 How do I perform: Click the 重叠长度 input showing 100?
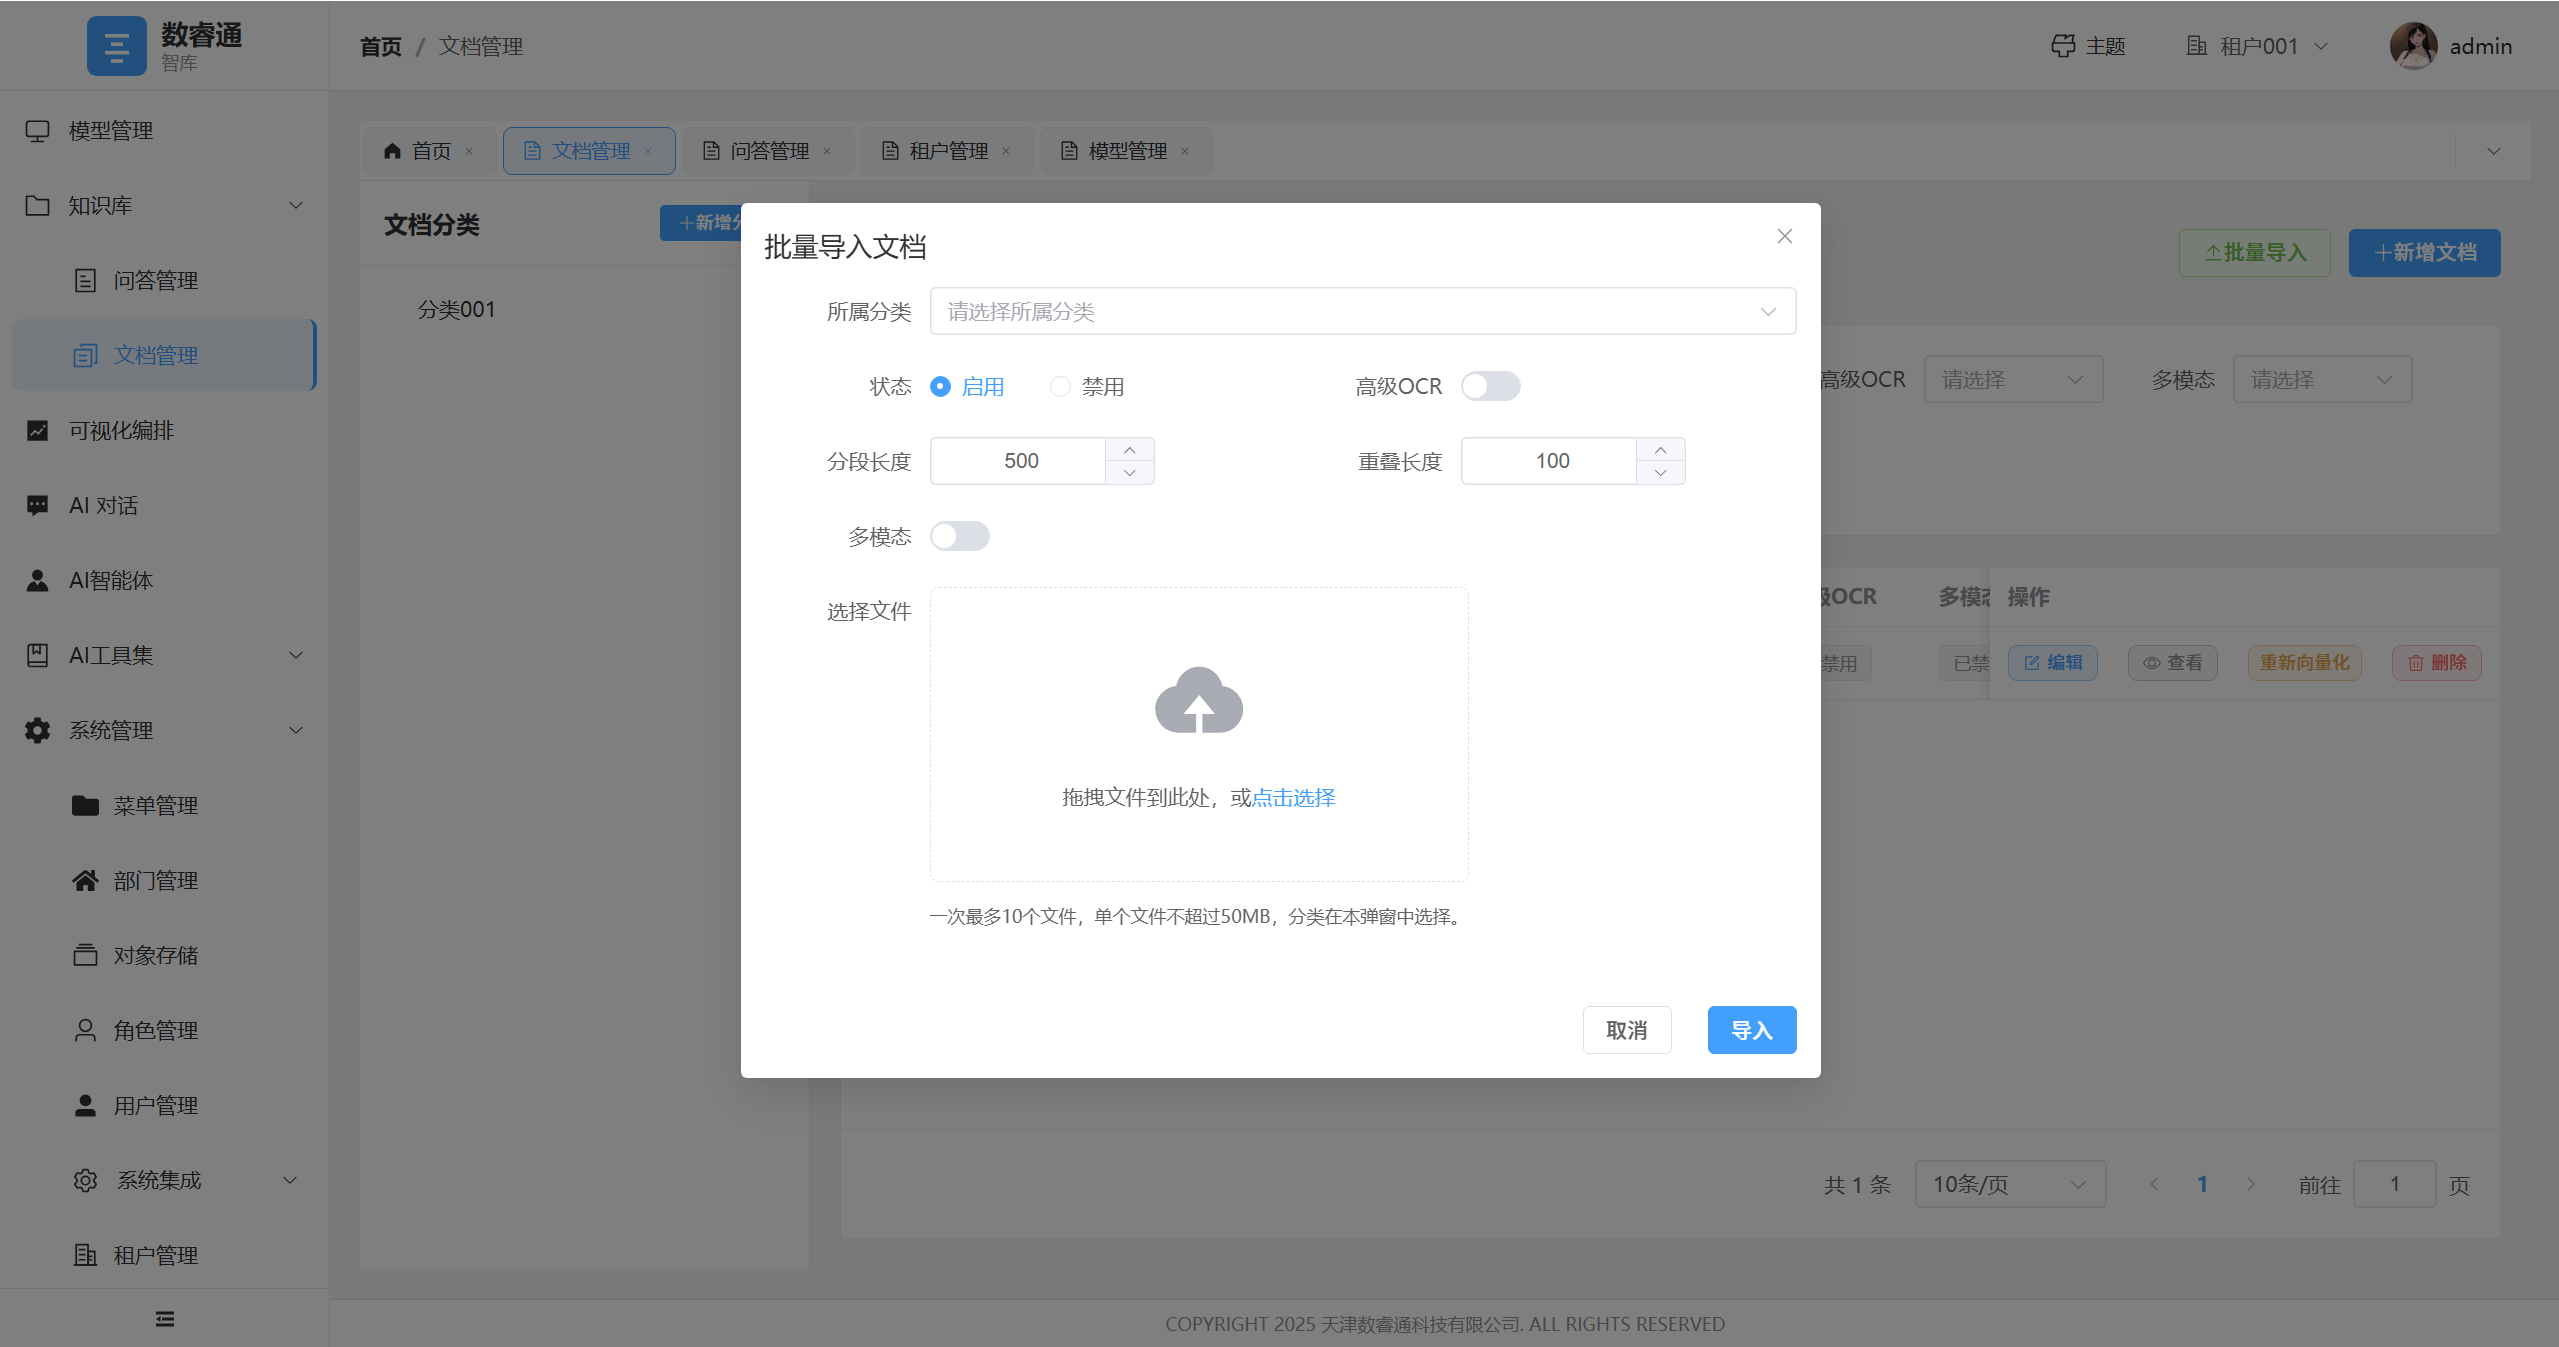(1551, 461)
